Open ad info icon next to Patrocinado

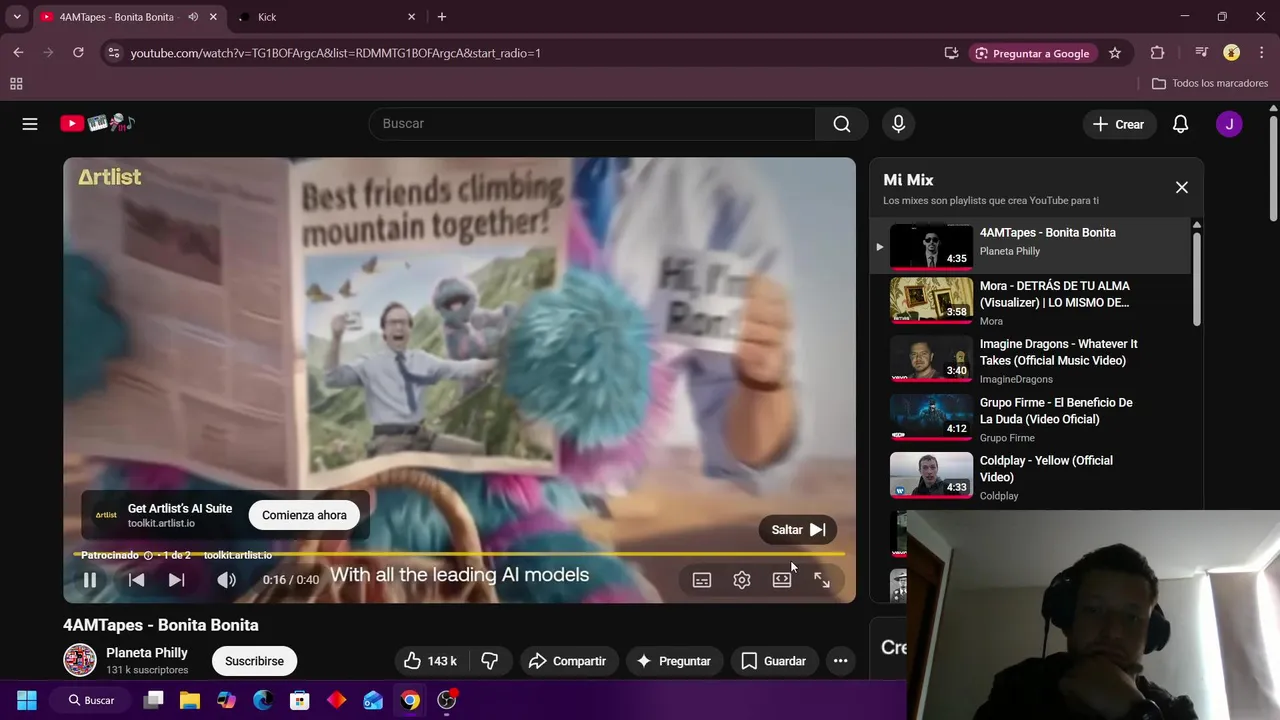click(148, 555)
